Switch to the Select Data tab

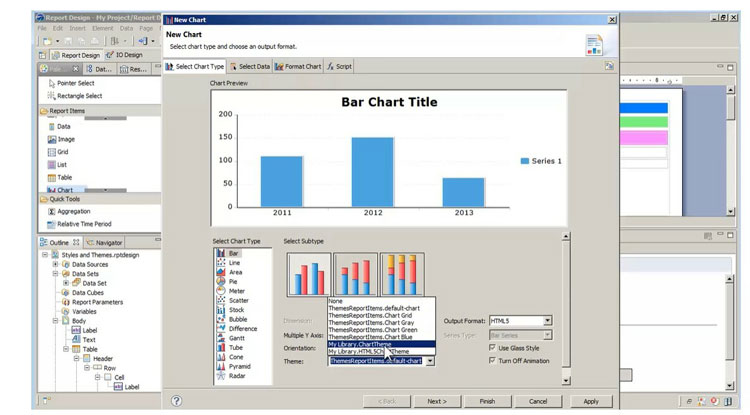(250, 66)
